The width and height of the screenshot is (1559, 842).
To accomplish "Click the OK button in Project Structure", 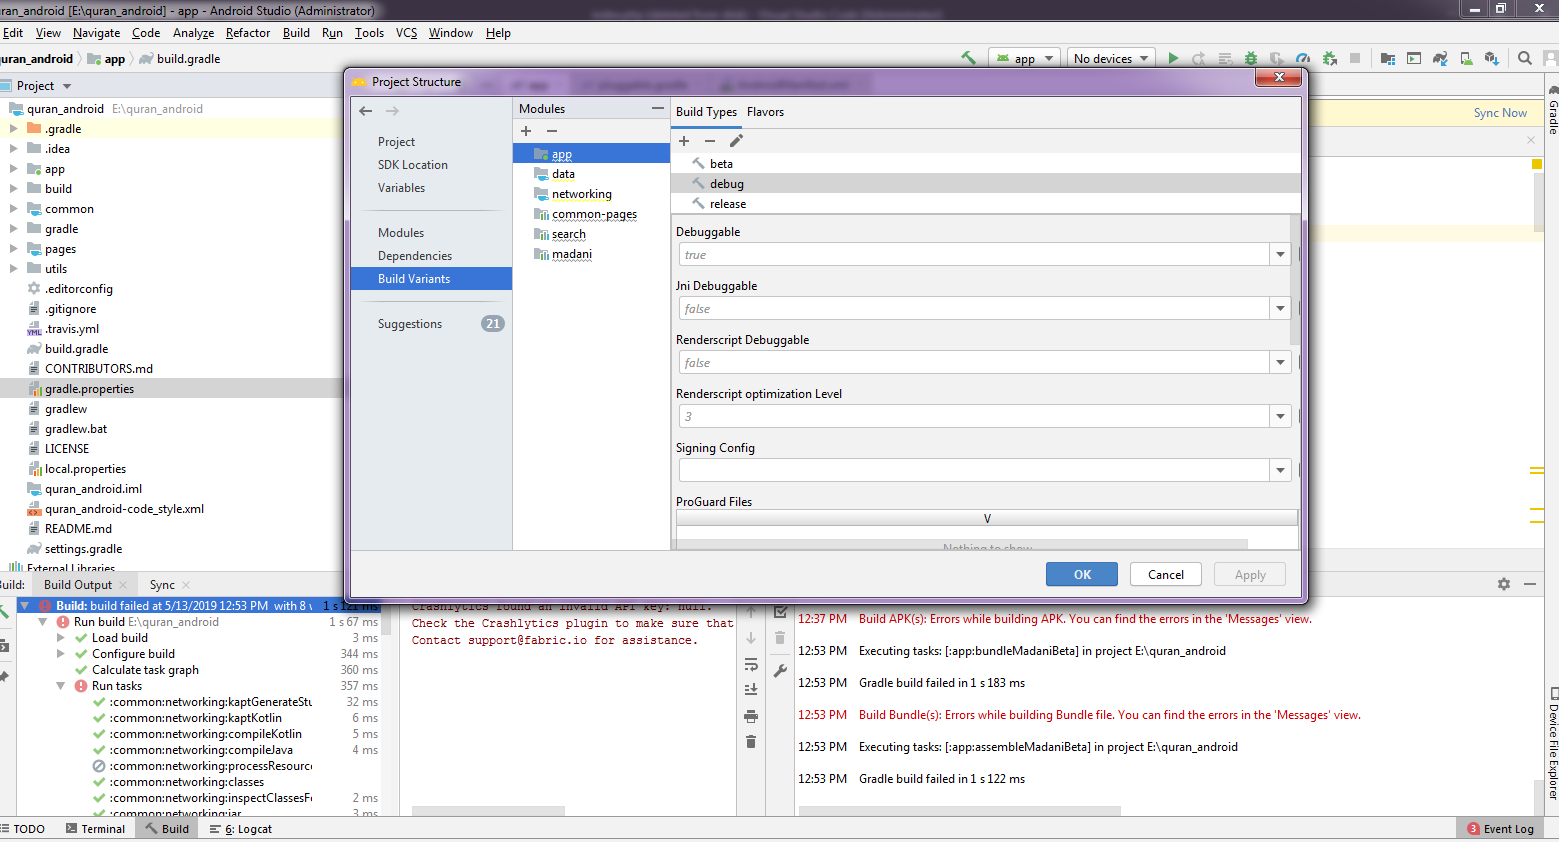I will click(1082, 574).
